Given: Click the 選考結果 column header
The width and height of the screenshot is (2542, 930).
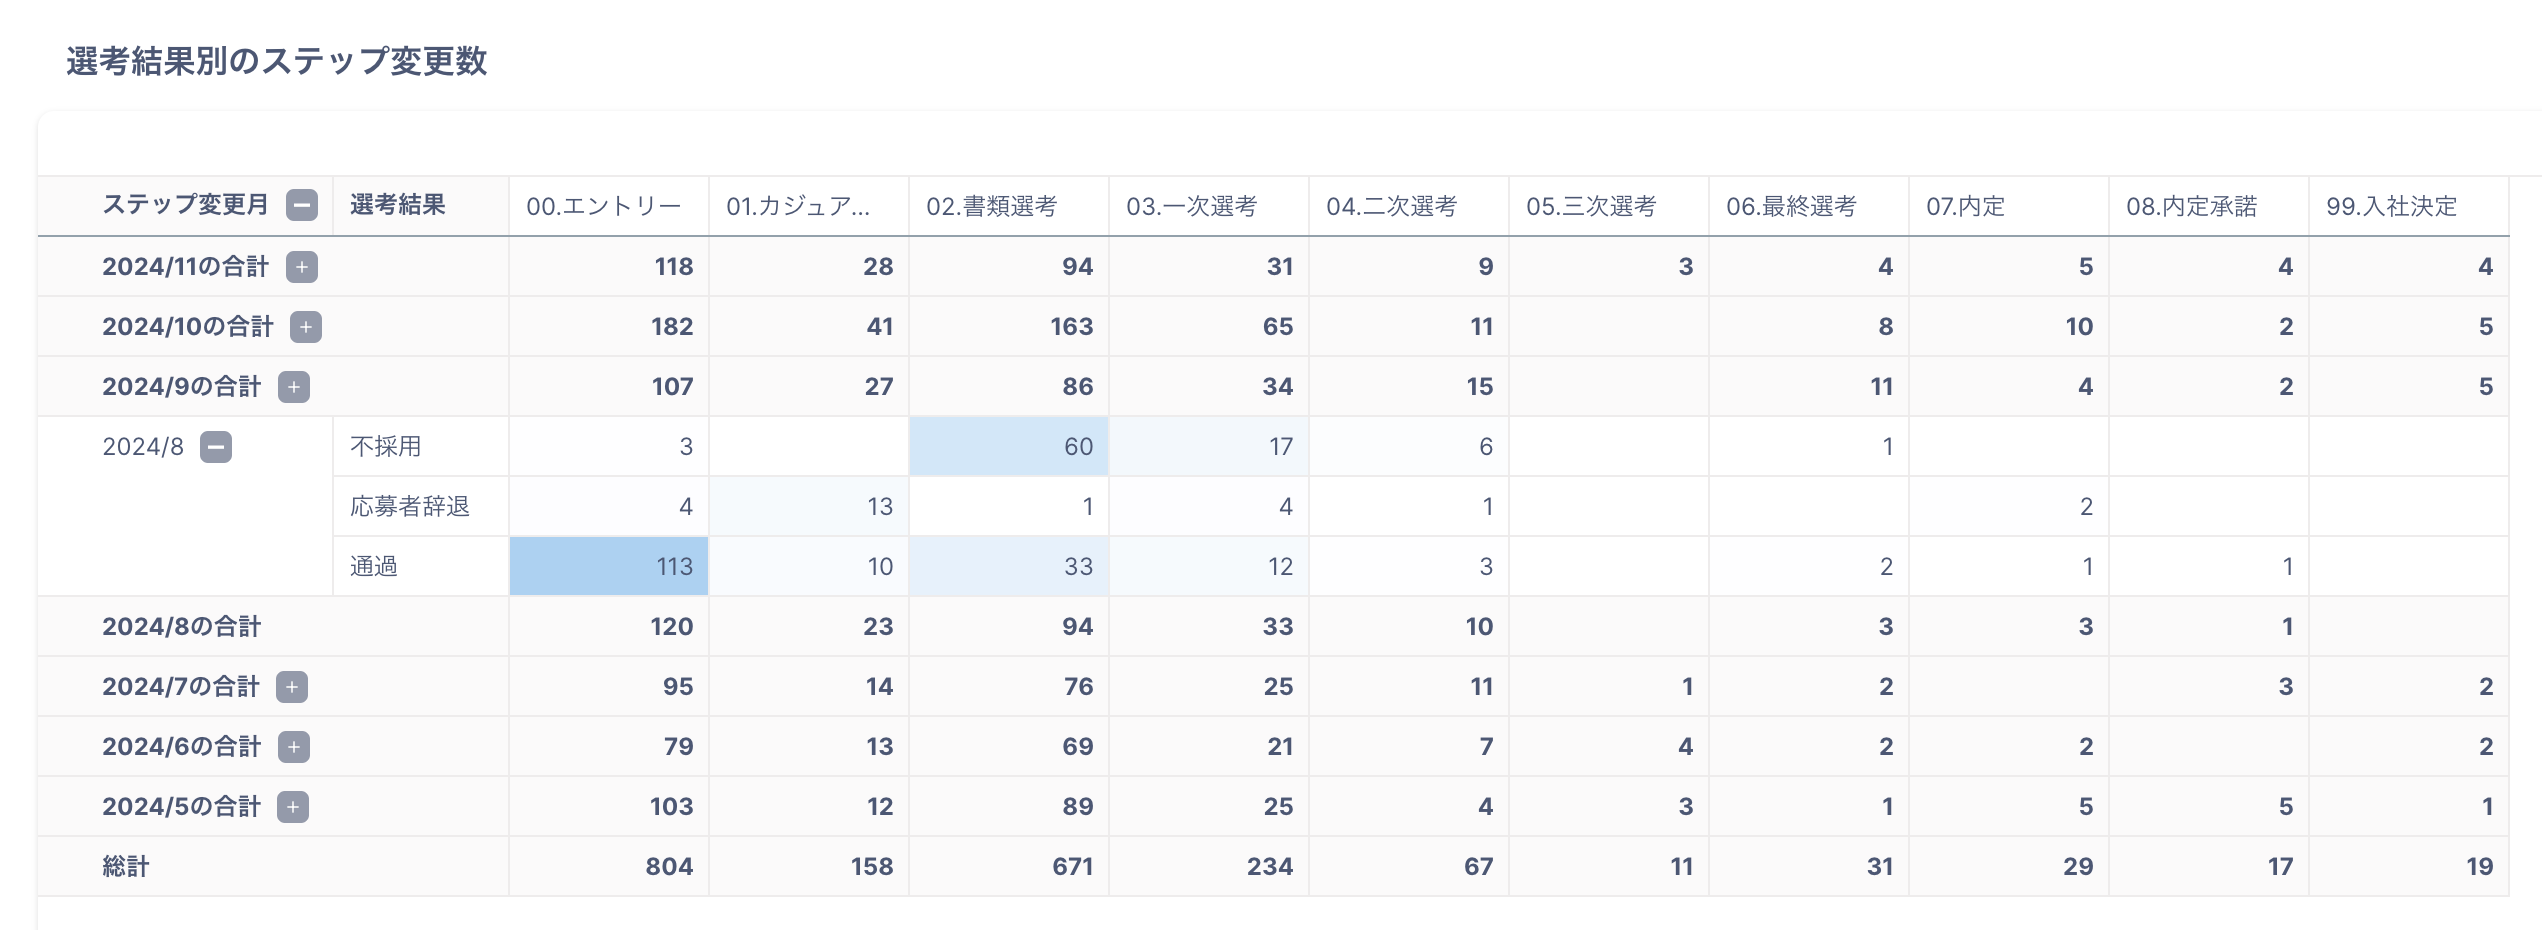Looking at the screenshot, I should [x=397, y=205].
